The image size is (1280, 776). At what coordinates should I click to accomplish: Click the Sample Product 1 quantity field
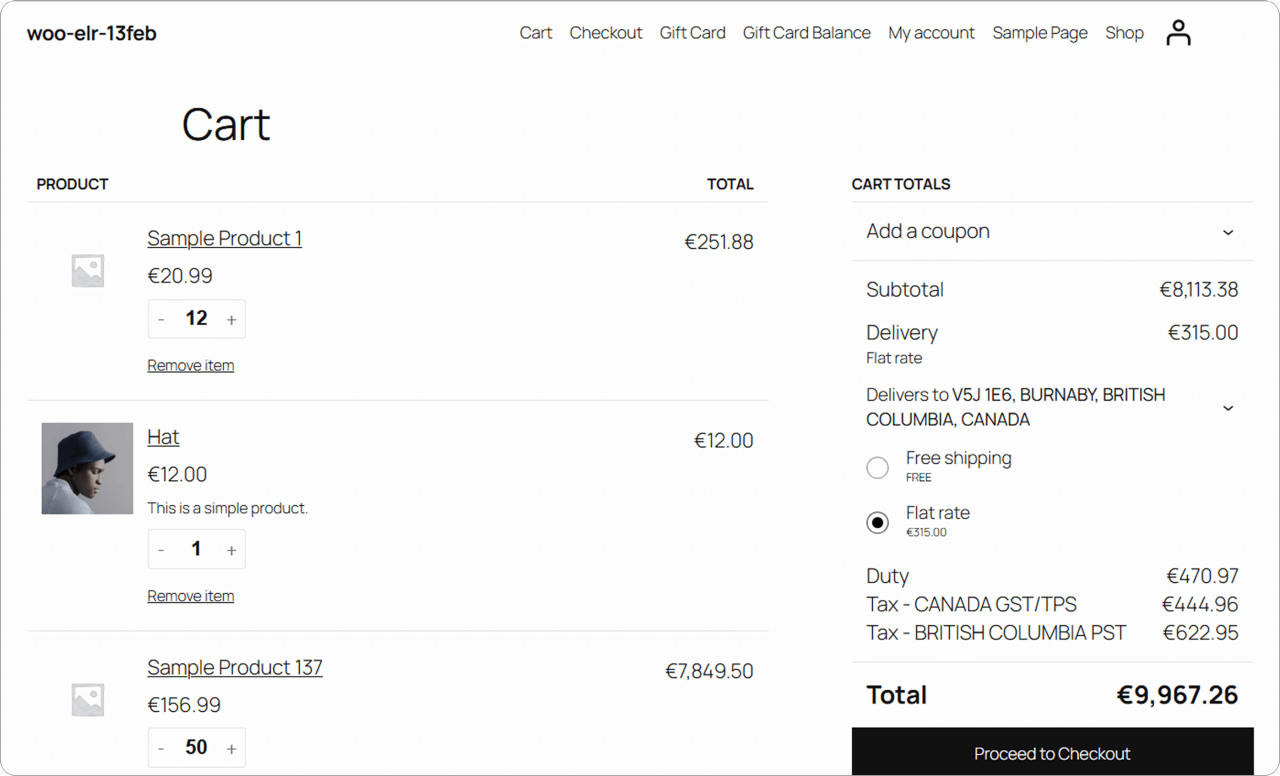196,318
